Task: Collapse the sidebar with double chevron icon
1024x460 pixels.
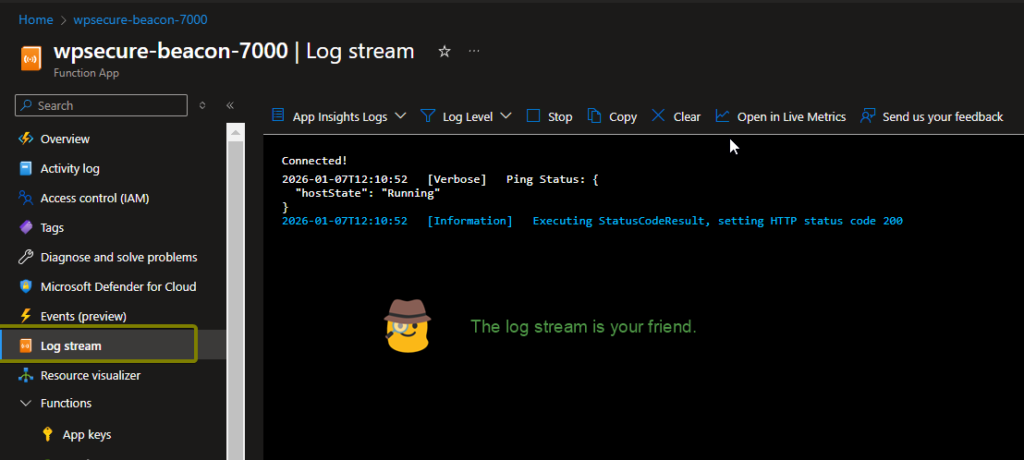Action: pyautogui.click(x=229, y=105)
